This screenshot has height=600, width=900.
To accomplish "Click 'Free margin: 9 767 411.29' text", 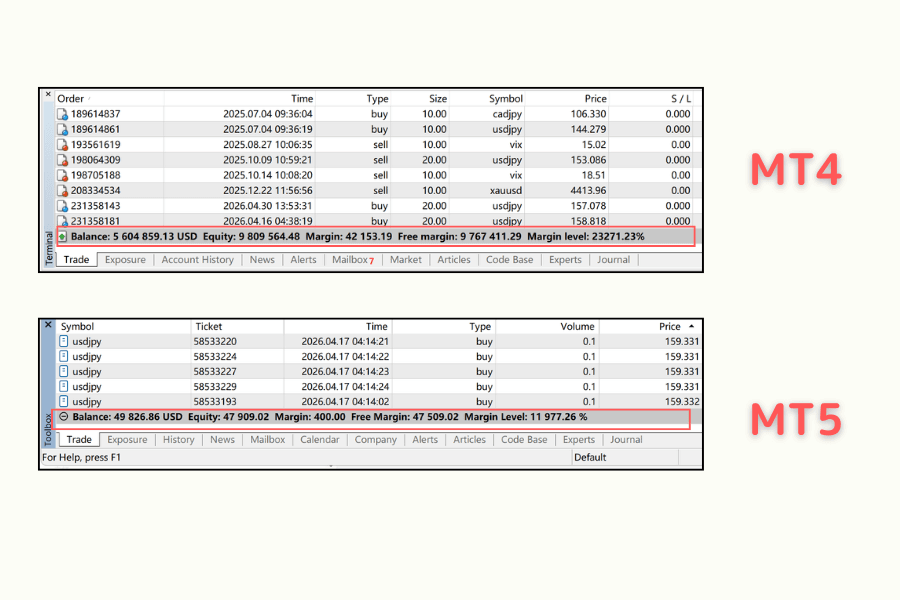I will (459, 237).
